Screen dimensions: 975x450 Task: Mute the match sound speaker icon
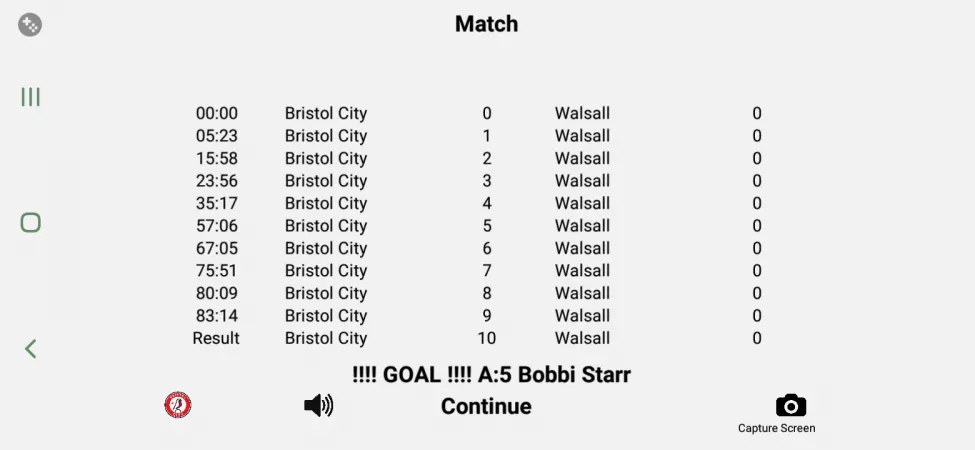tap(318, 405)
